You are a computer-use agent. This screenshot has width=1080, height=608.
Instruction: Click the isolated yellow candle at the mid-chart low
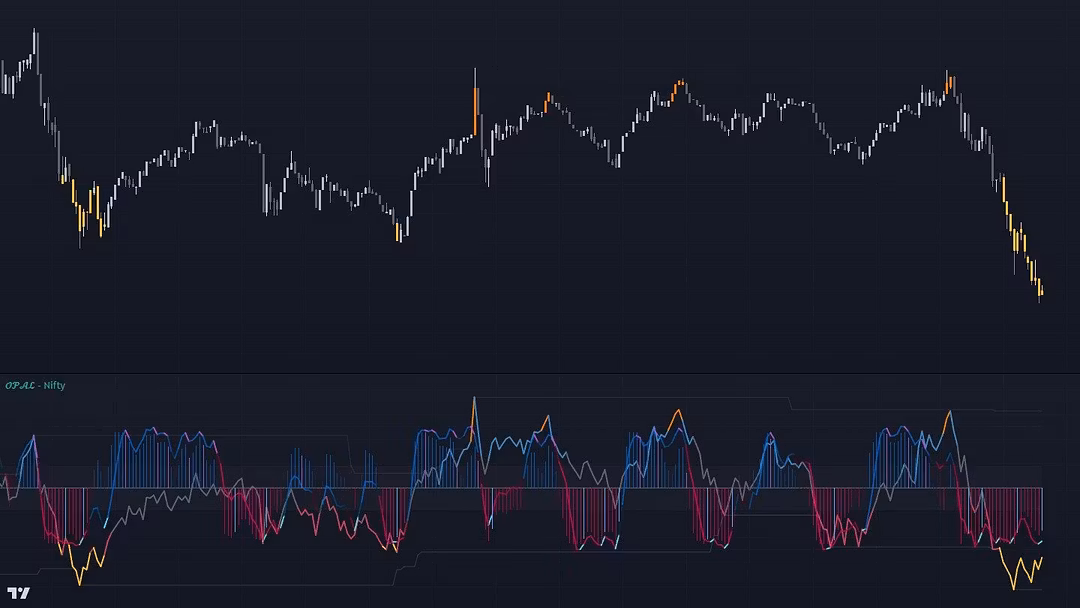[399, 232]
